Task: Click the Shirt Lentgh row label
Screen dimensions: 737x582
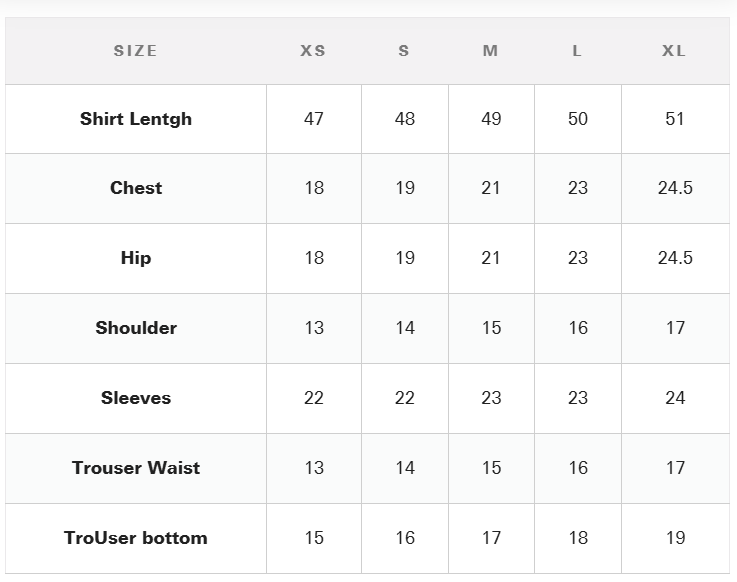Action: coord(136,119)
